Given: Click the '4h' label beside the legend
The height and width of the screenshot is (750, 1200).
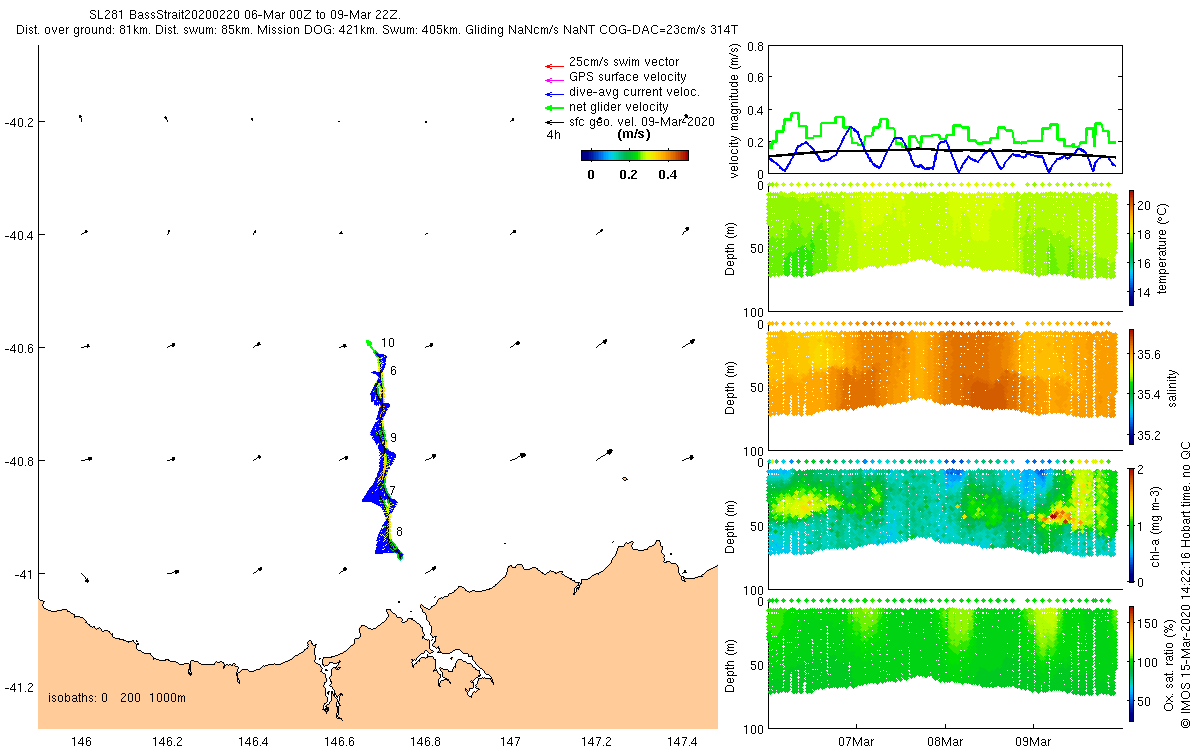Looking at the screenshot, I should [x=553, y=134].
